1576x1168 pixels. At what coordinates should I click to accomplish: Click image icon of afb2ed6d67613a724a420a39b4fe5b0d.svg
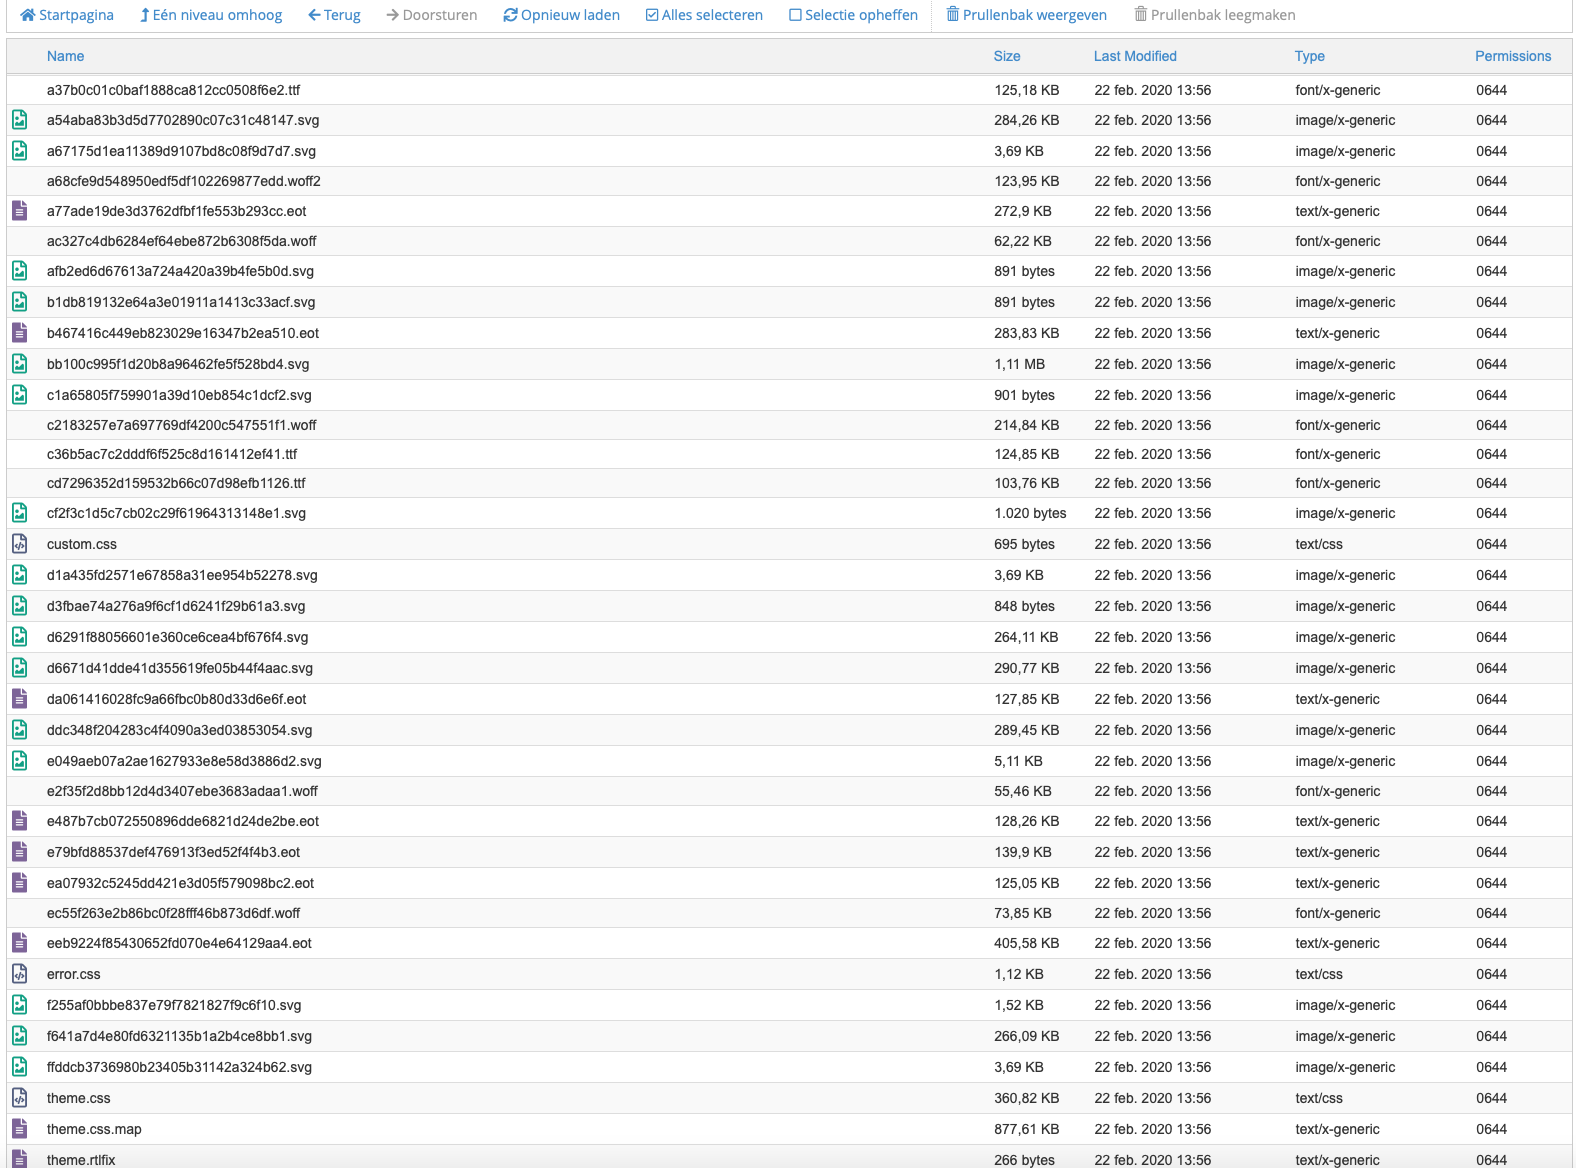pyautogui.click(x=19, y=271)
